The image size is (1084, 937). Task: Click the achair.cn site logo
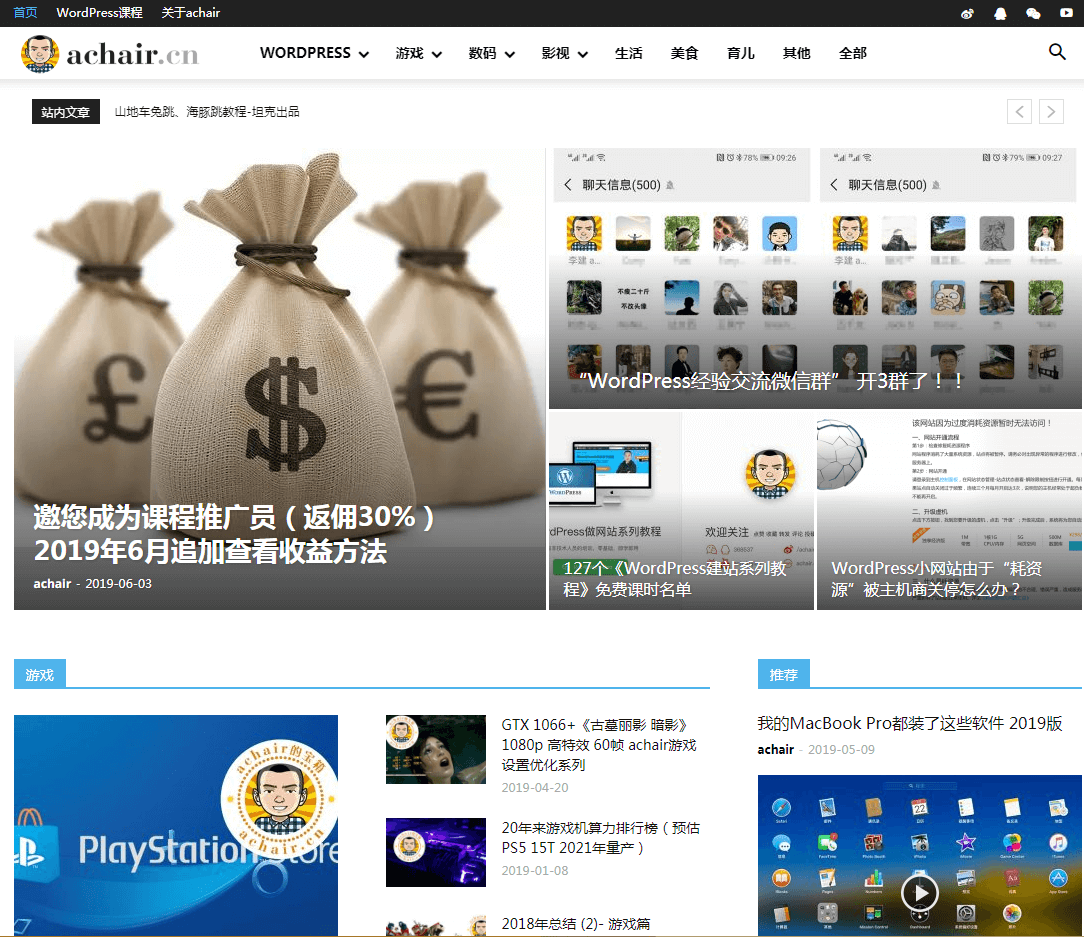110,54
